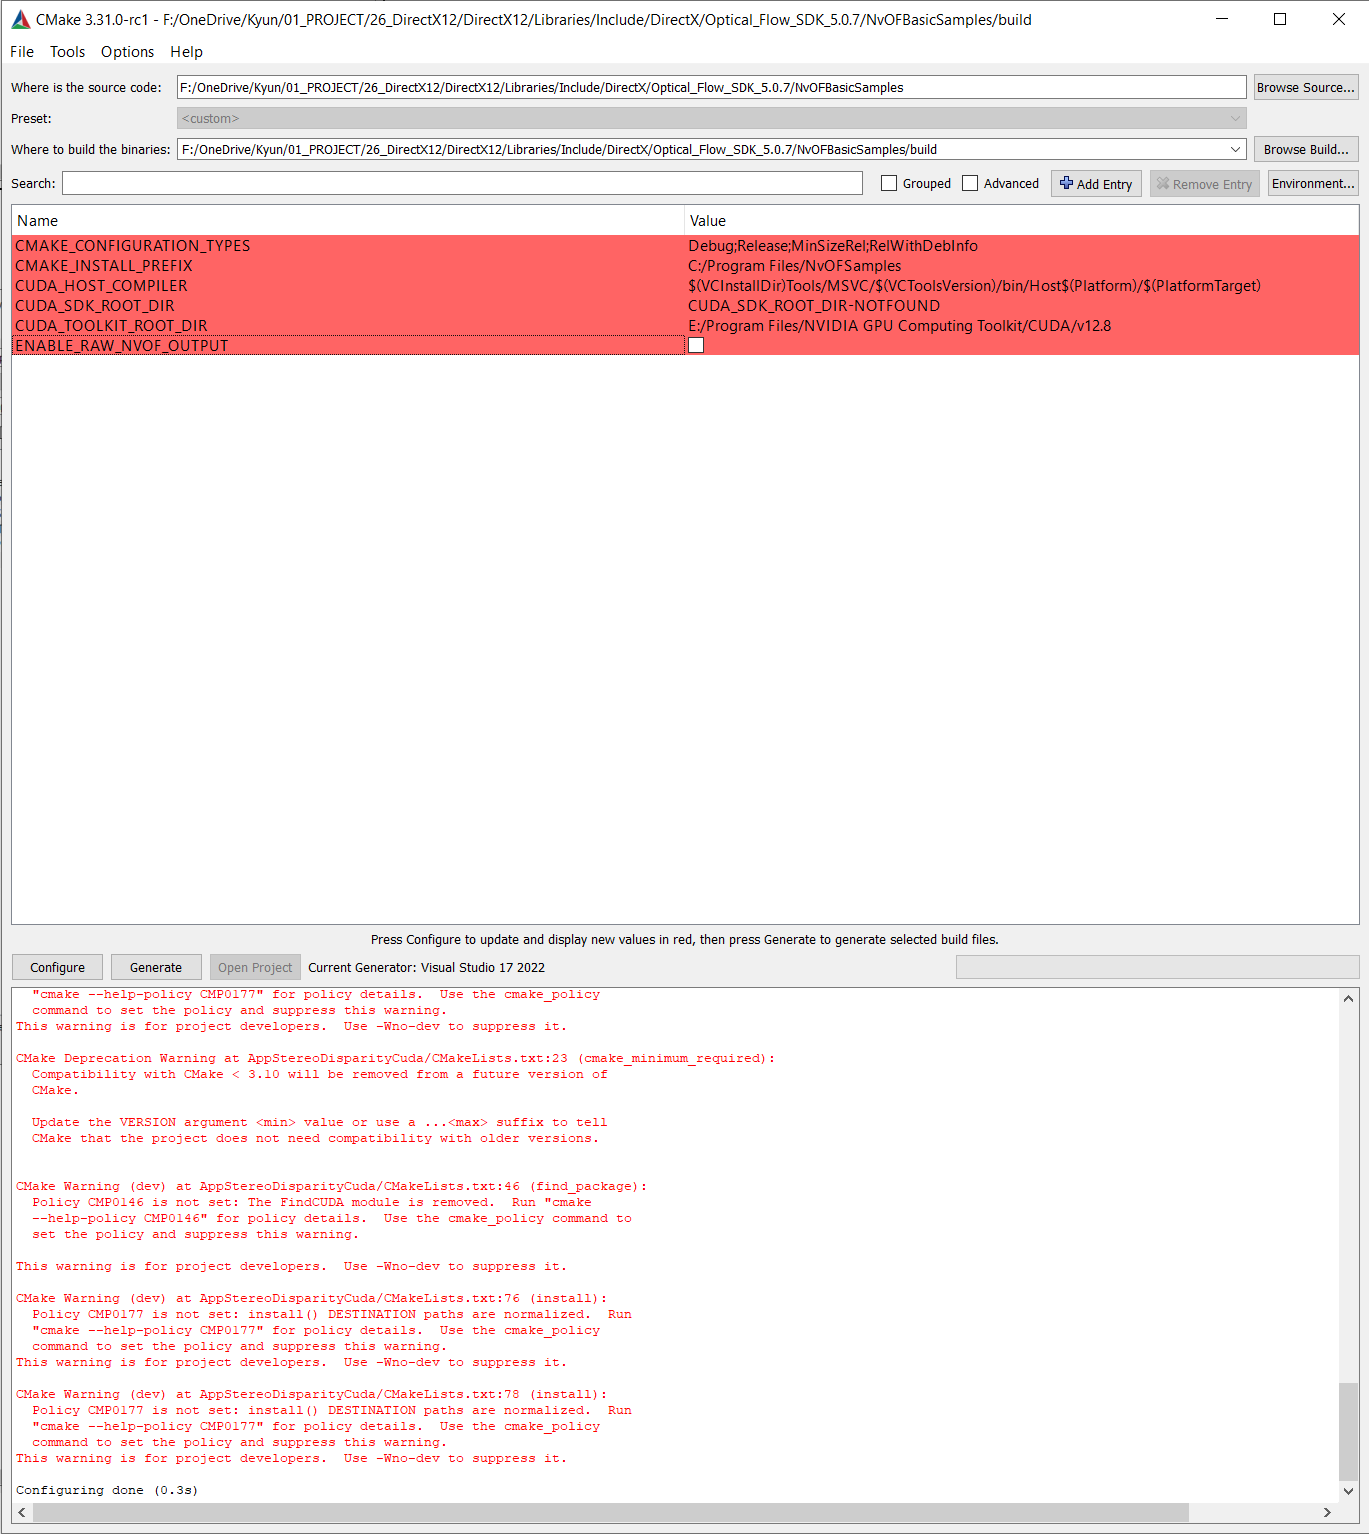
Task: Enable the Advanced checkbox
Action: click(x=970, y=183)
